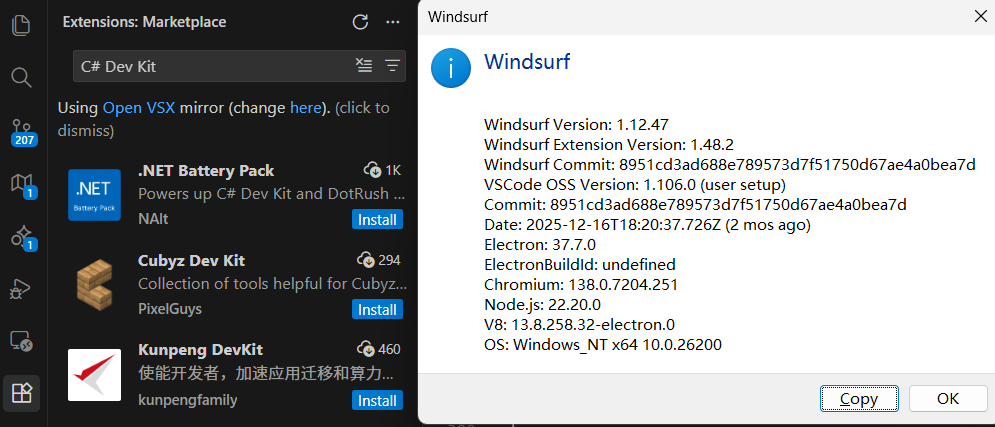The image size is (995, 427).
Task: Install the Cubyz Dev Kit extension
Action: [x=377, y=310]
